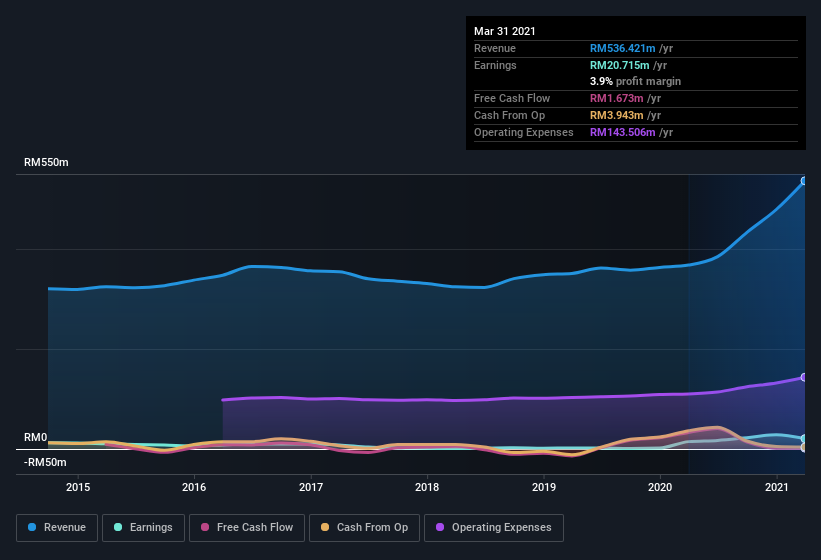
Task: Click the 3.9% profit margin text
Action: [635, 81]
